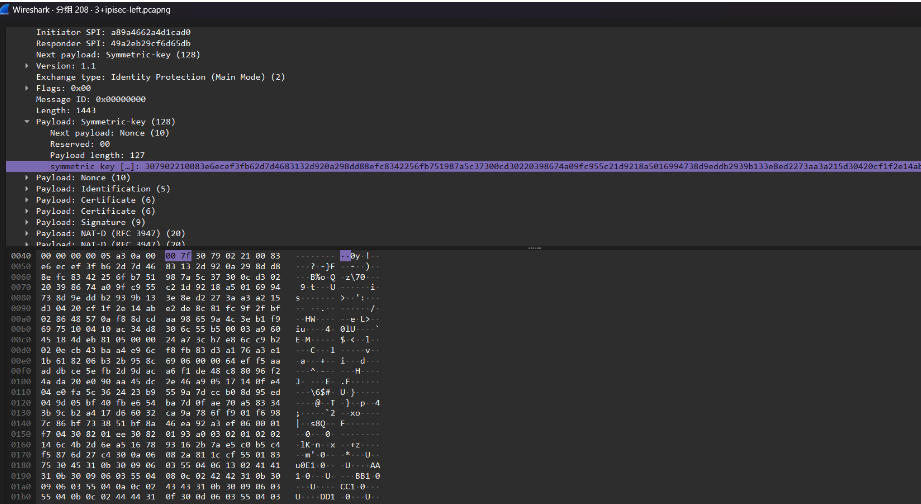Click ASCII text '\6$#' in hex pane

pyautogui.click(x=321, y=392)
